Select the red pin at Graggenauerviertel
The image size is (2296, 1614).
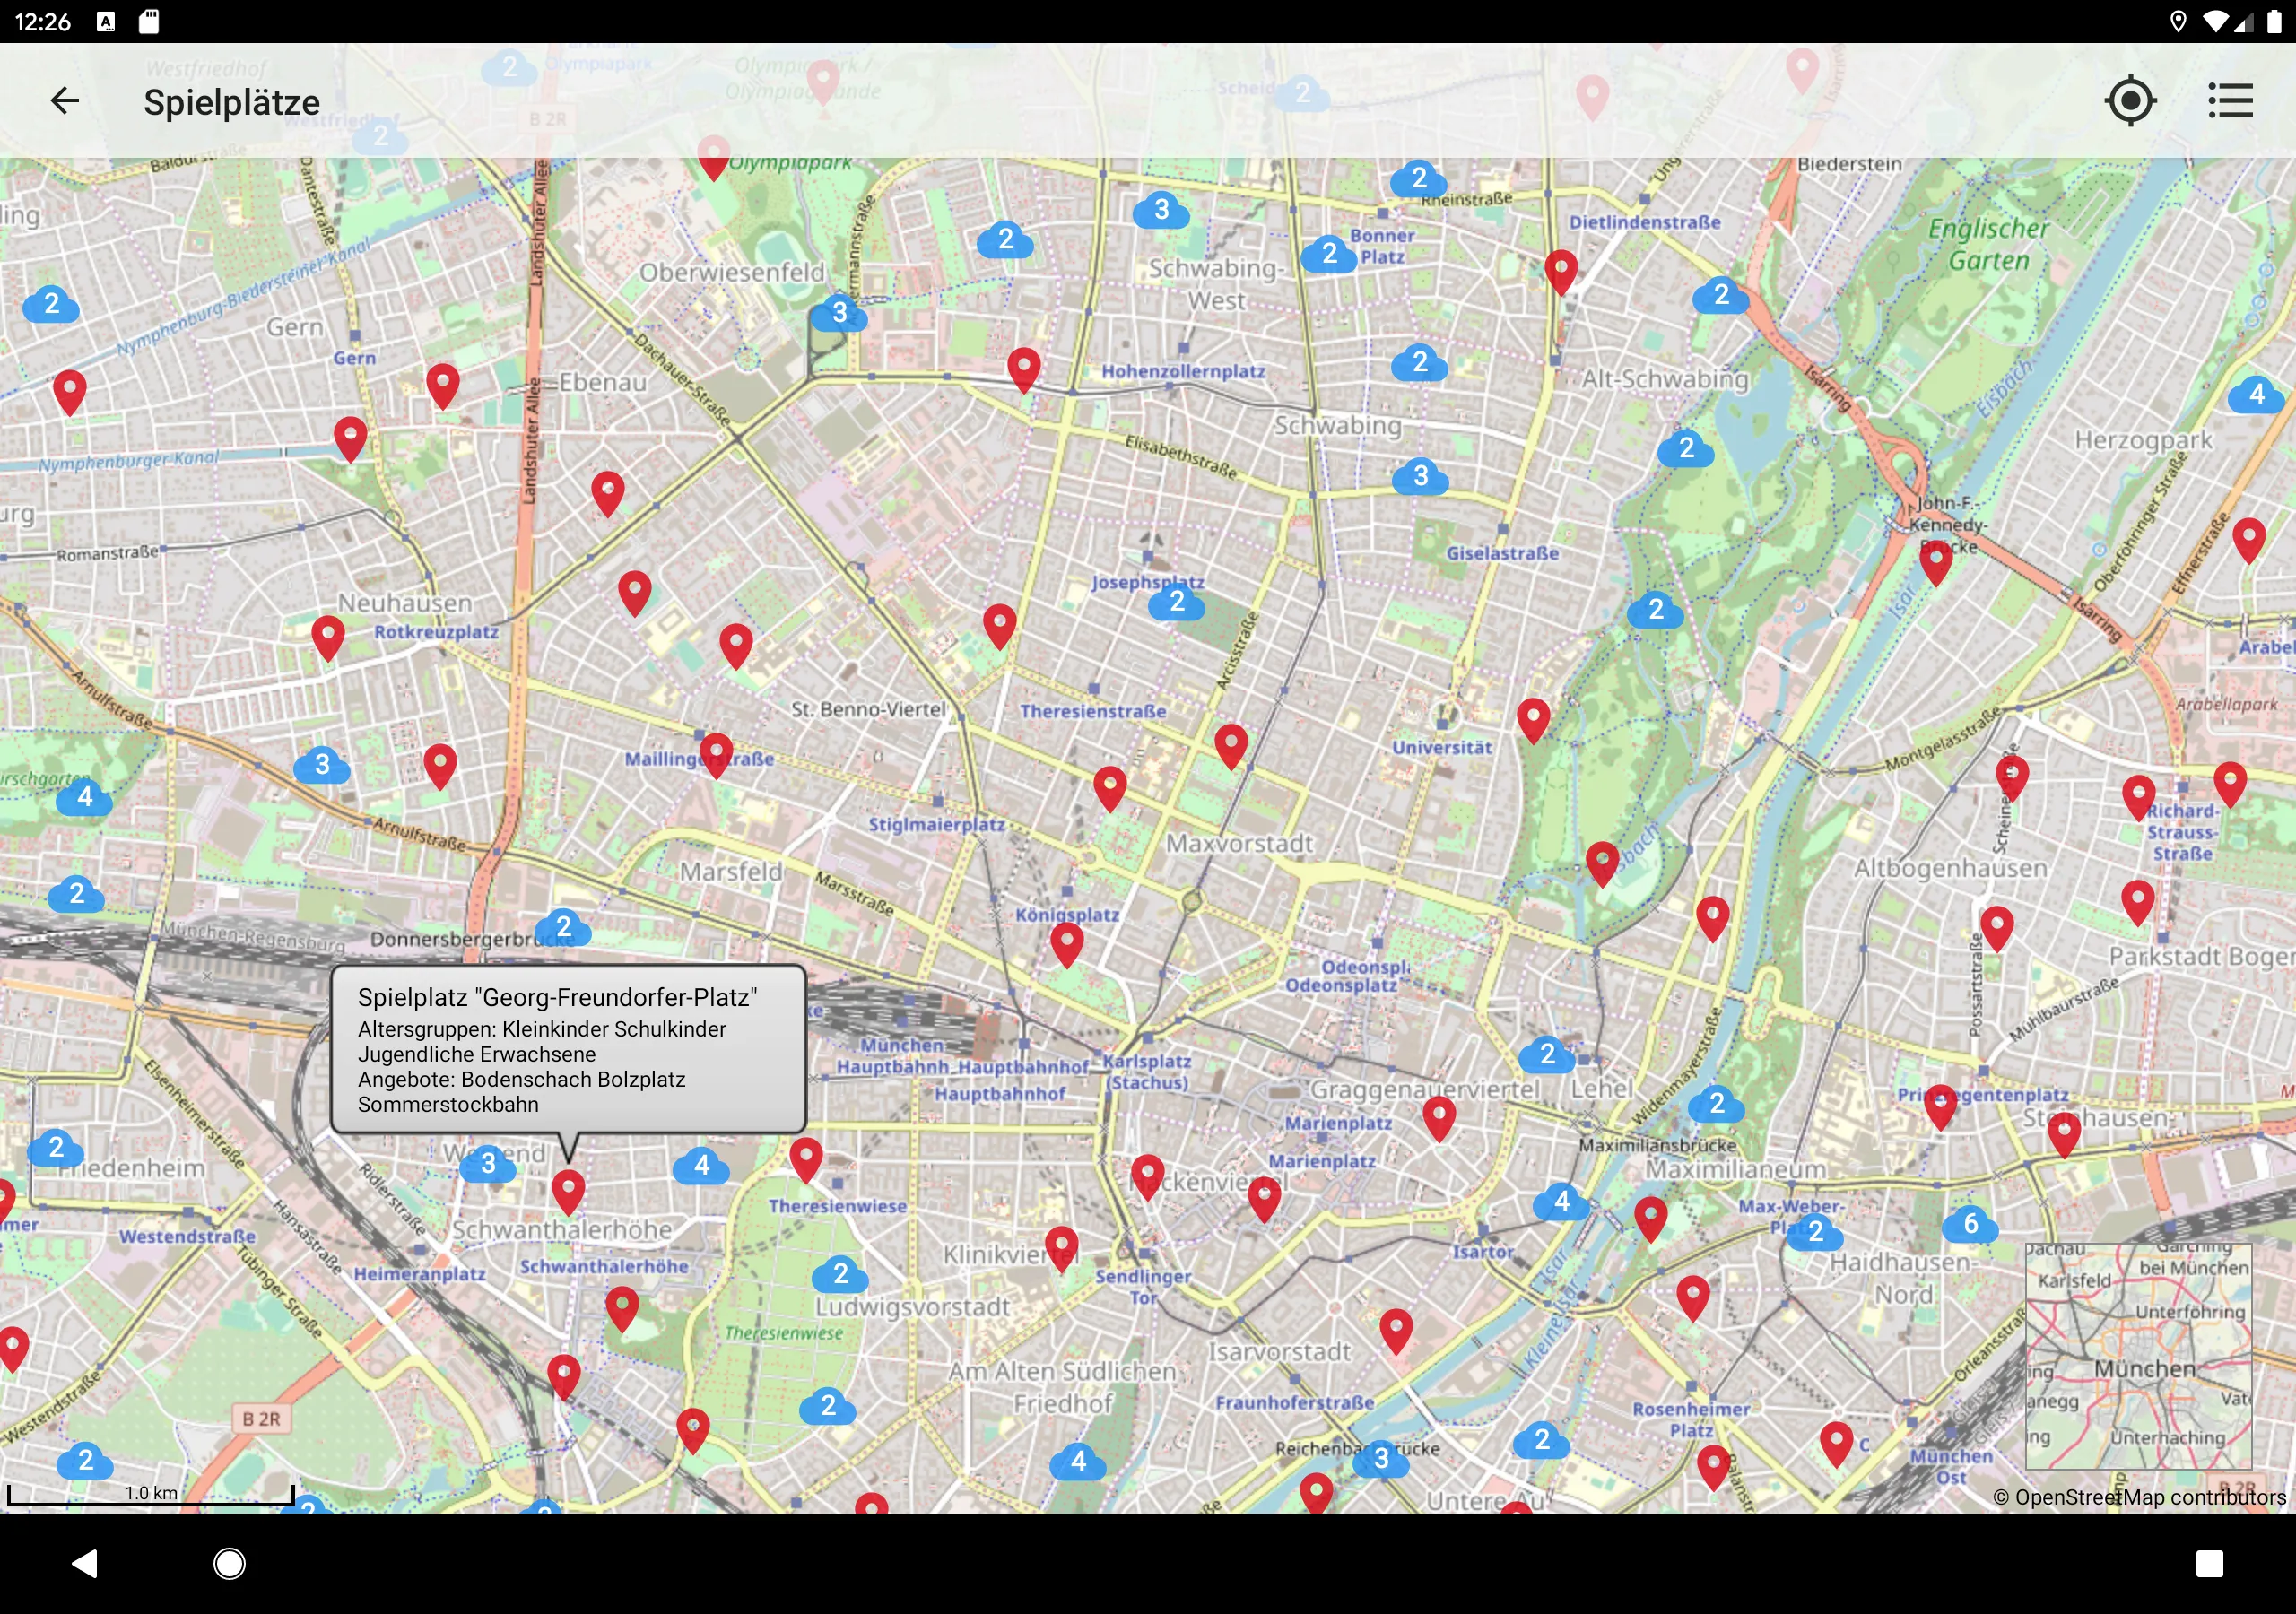pyautogui.click(x=1439, y=1118)
